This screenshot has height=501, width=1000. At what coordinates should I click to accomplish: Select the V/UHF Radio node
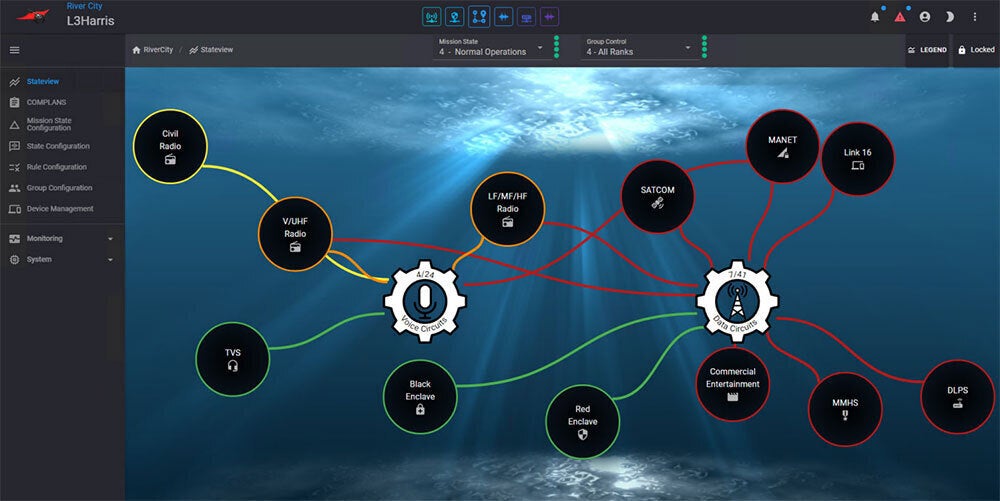295,234
